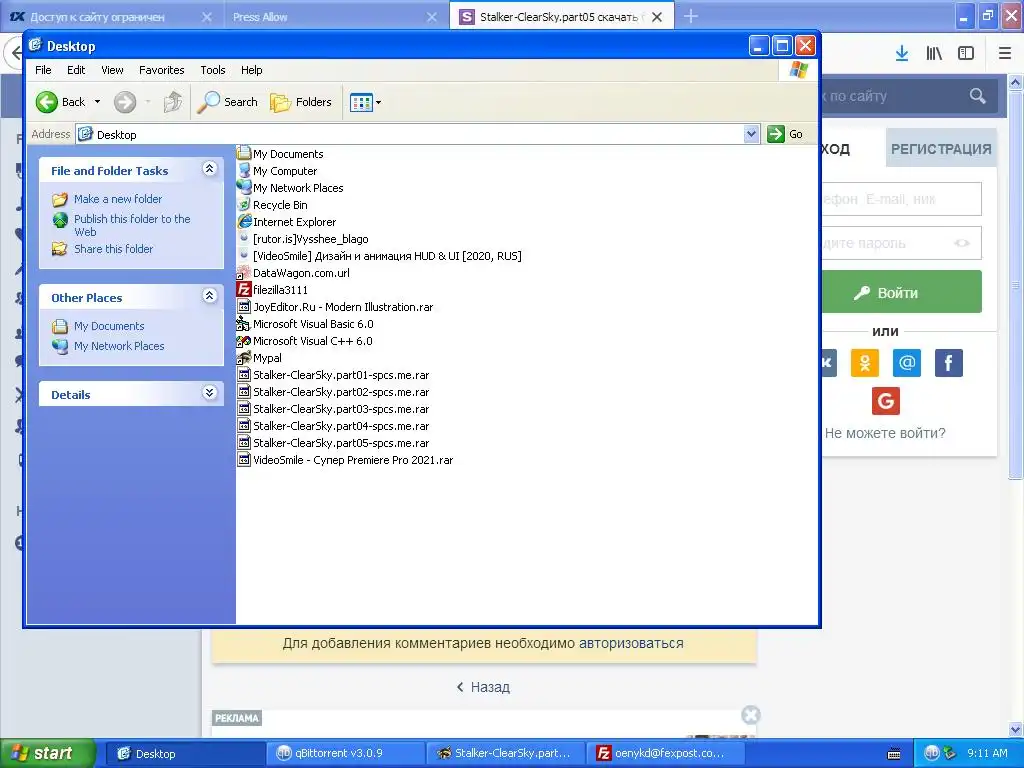
Task: Open a new browser tab with plus
Action: (690, 16)
